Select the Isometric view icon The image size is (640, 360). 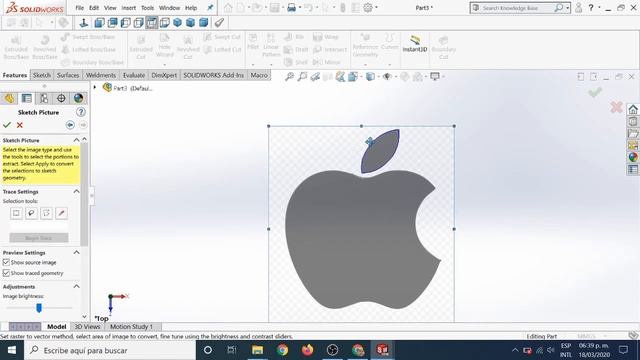click(178, 23)
